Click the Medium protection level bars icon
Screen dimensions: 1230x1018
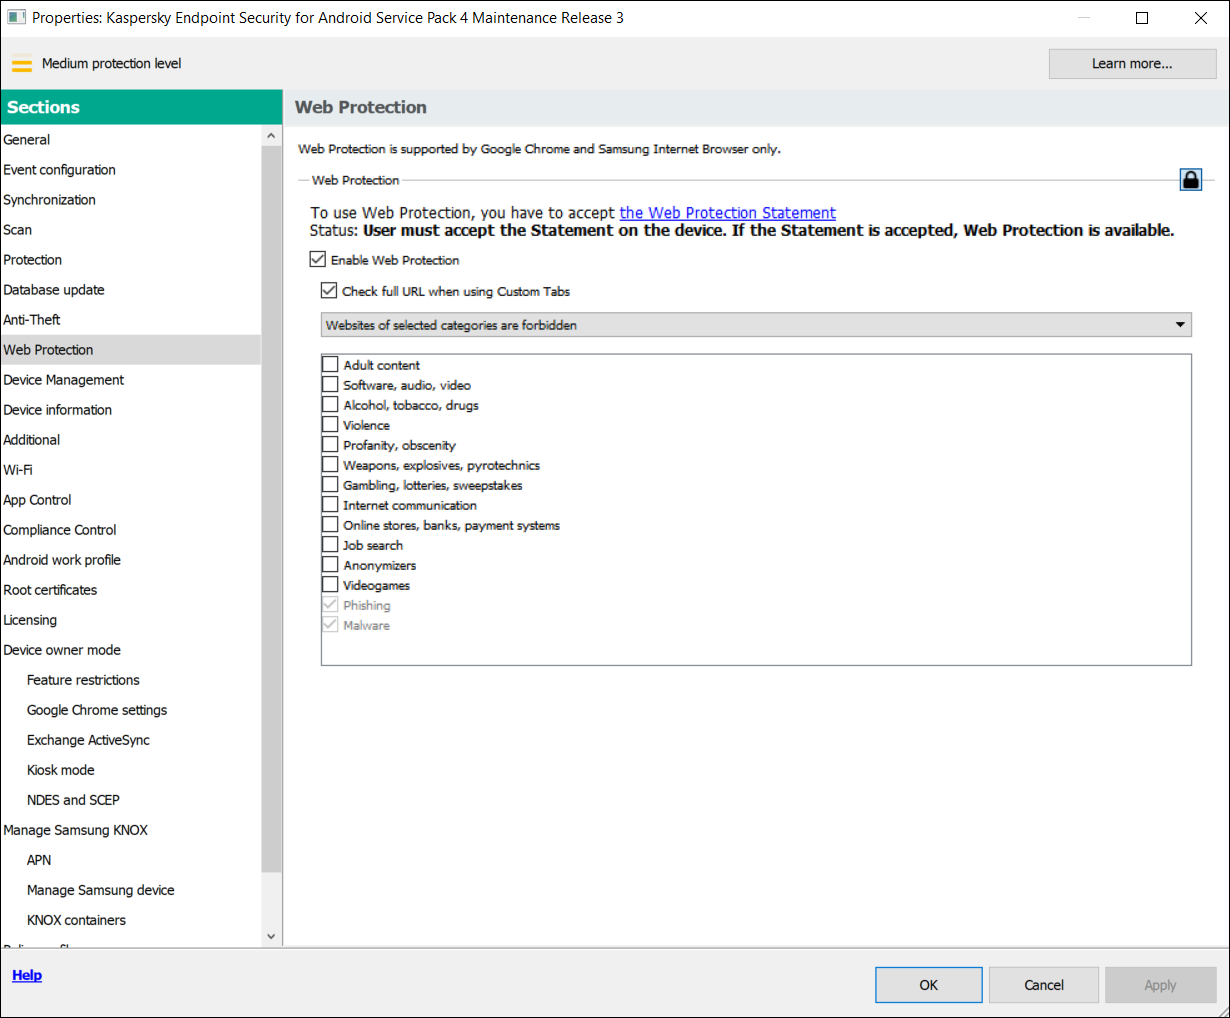pyautogui.click(x=21, y=62)
